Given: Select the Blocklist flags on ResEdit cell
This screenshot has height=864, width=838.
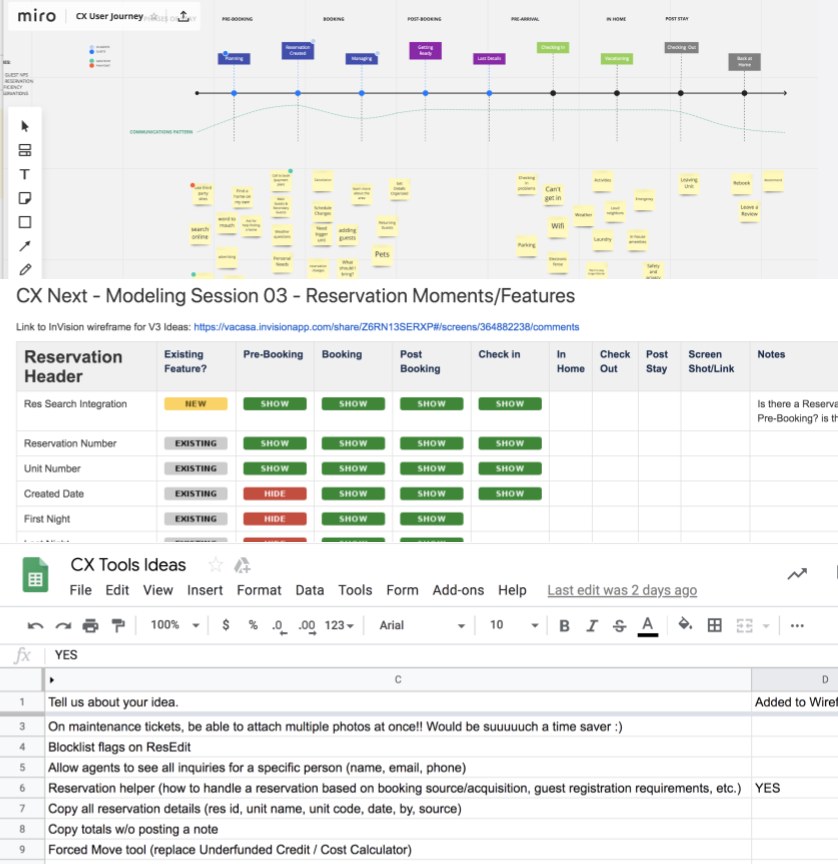Looking at the screenshot, I should (398, 747).
